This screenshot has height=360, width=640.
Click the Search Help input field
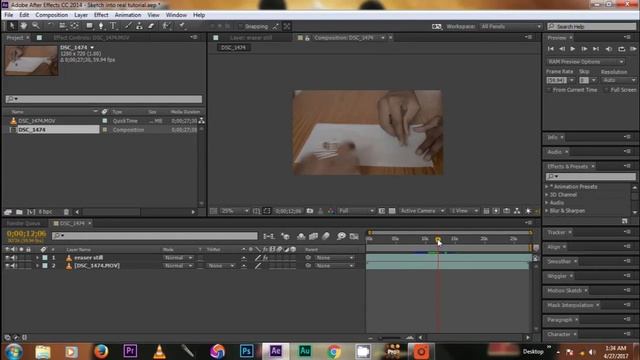pos(591,27)
